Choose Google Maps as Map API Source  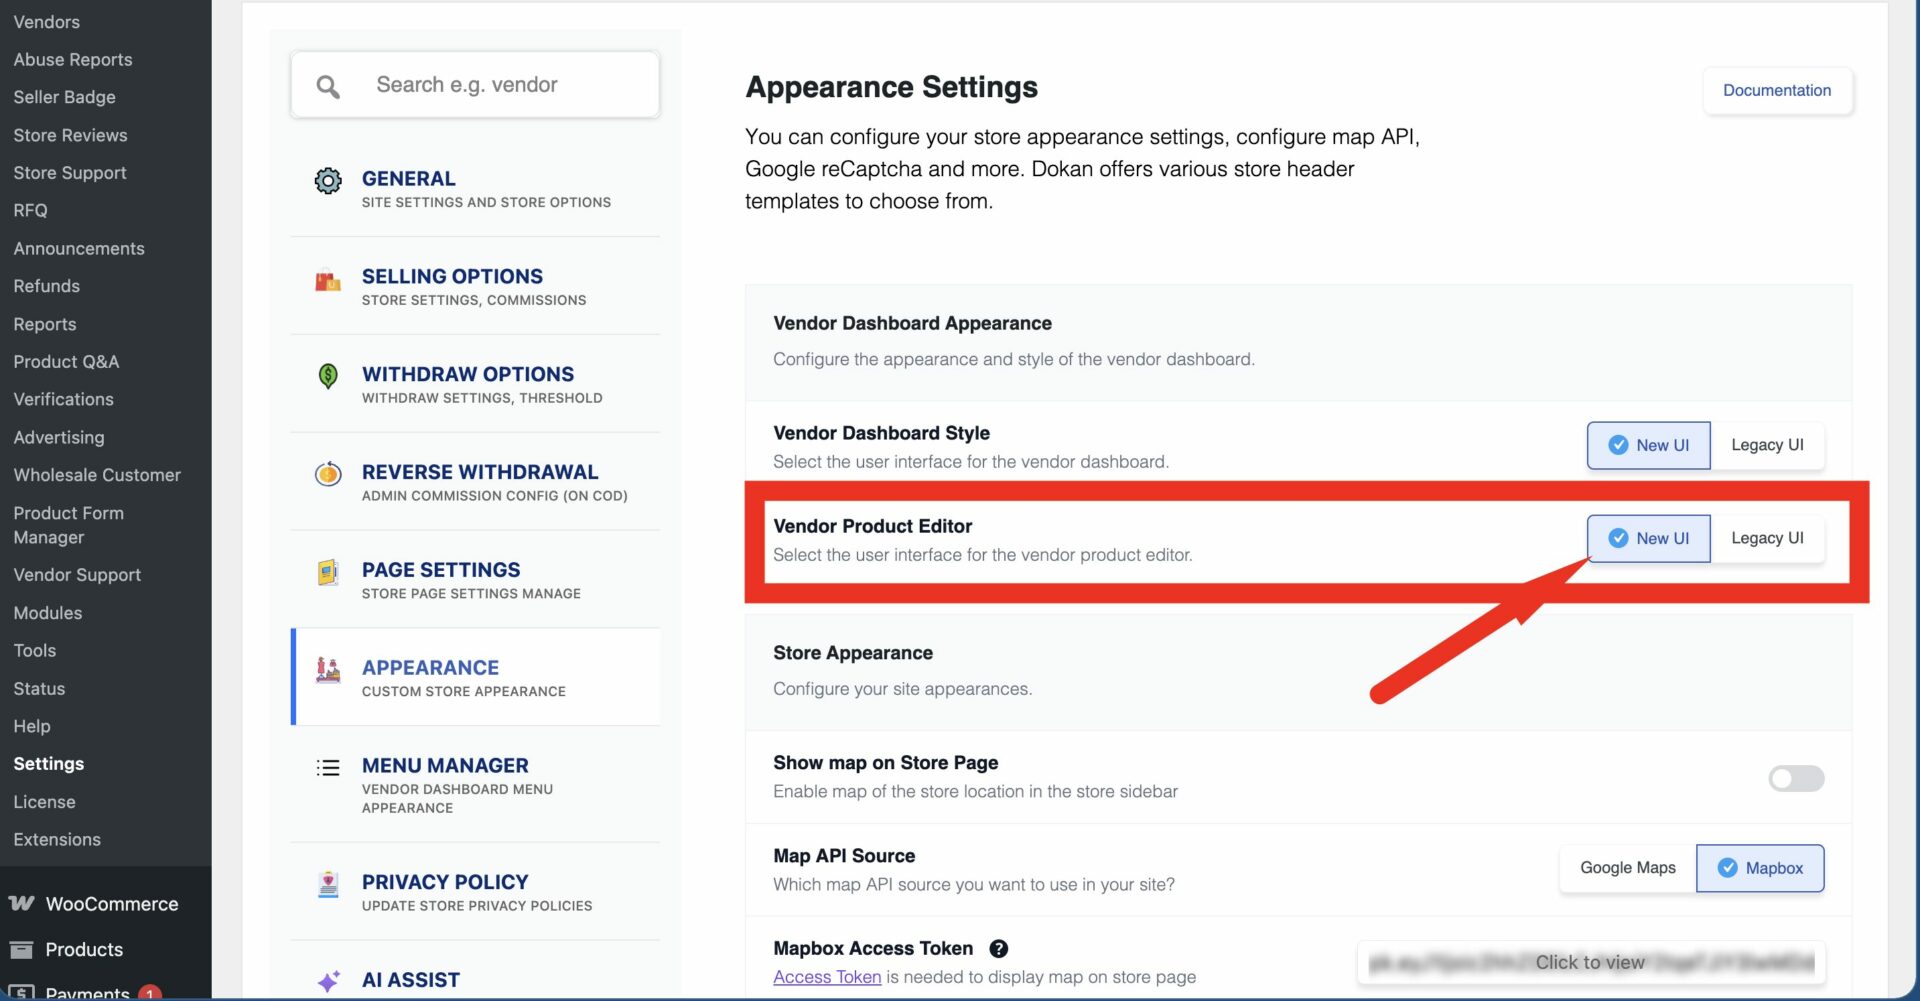click(1628, 868)
